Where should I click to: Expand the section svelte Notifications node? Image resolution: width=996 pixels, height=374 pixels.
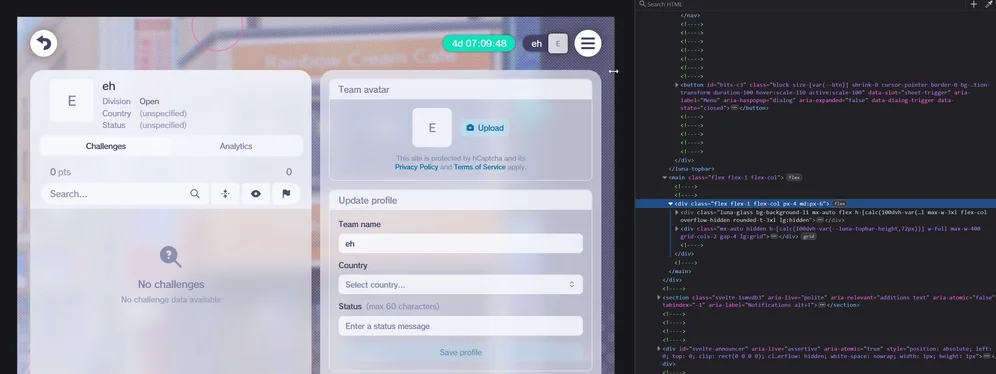click(x=659, y=297)
